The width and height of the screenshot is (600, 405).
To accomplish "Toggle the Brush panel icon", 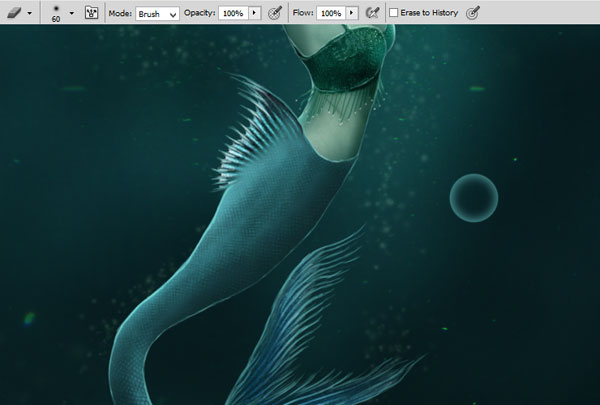I will 91,13.
